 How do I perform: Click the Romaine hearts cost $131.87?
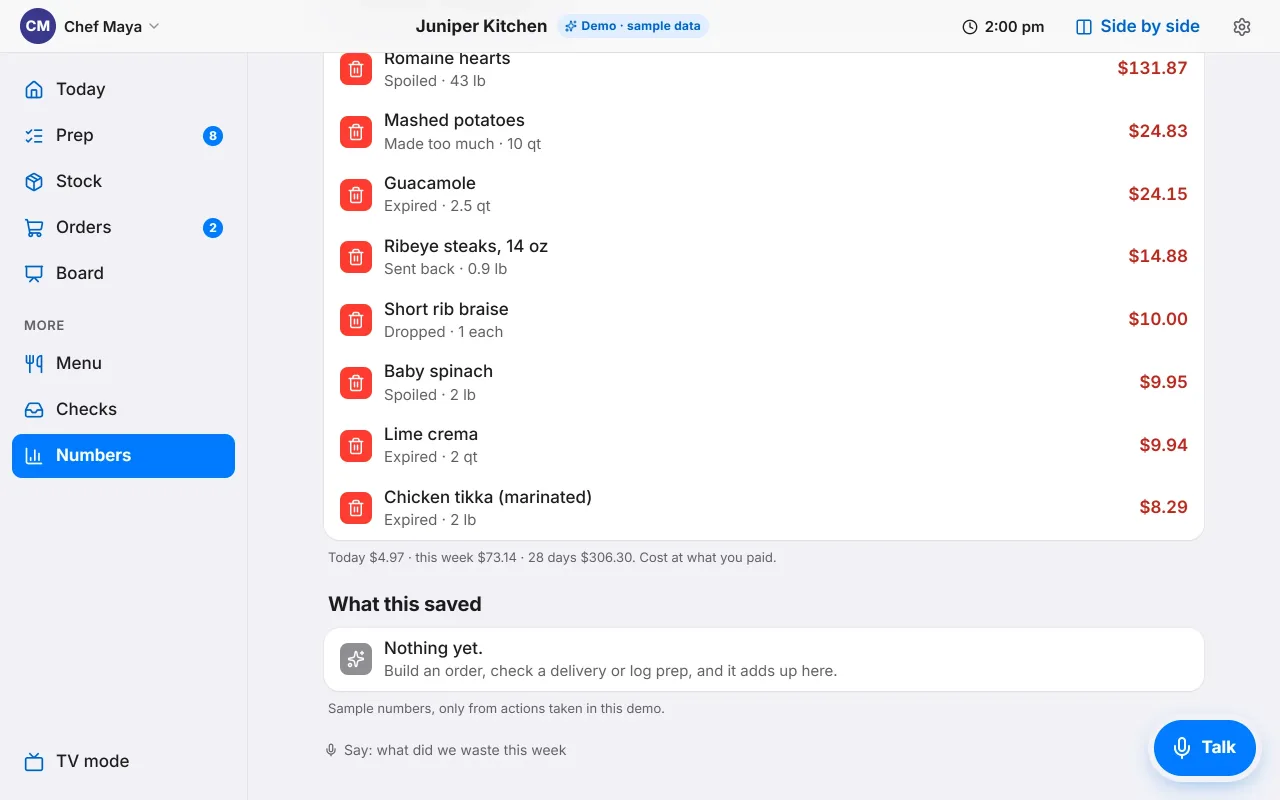point(1152,68)
